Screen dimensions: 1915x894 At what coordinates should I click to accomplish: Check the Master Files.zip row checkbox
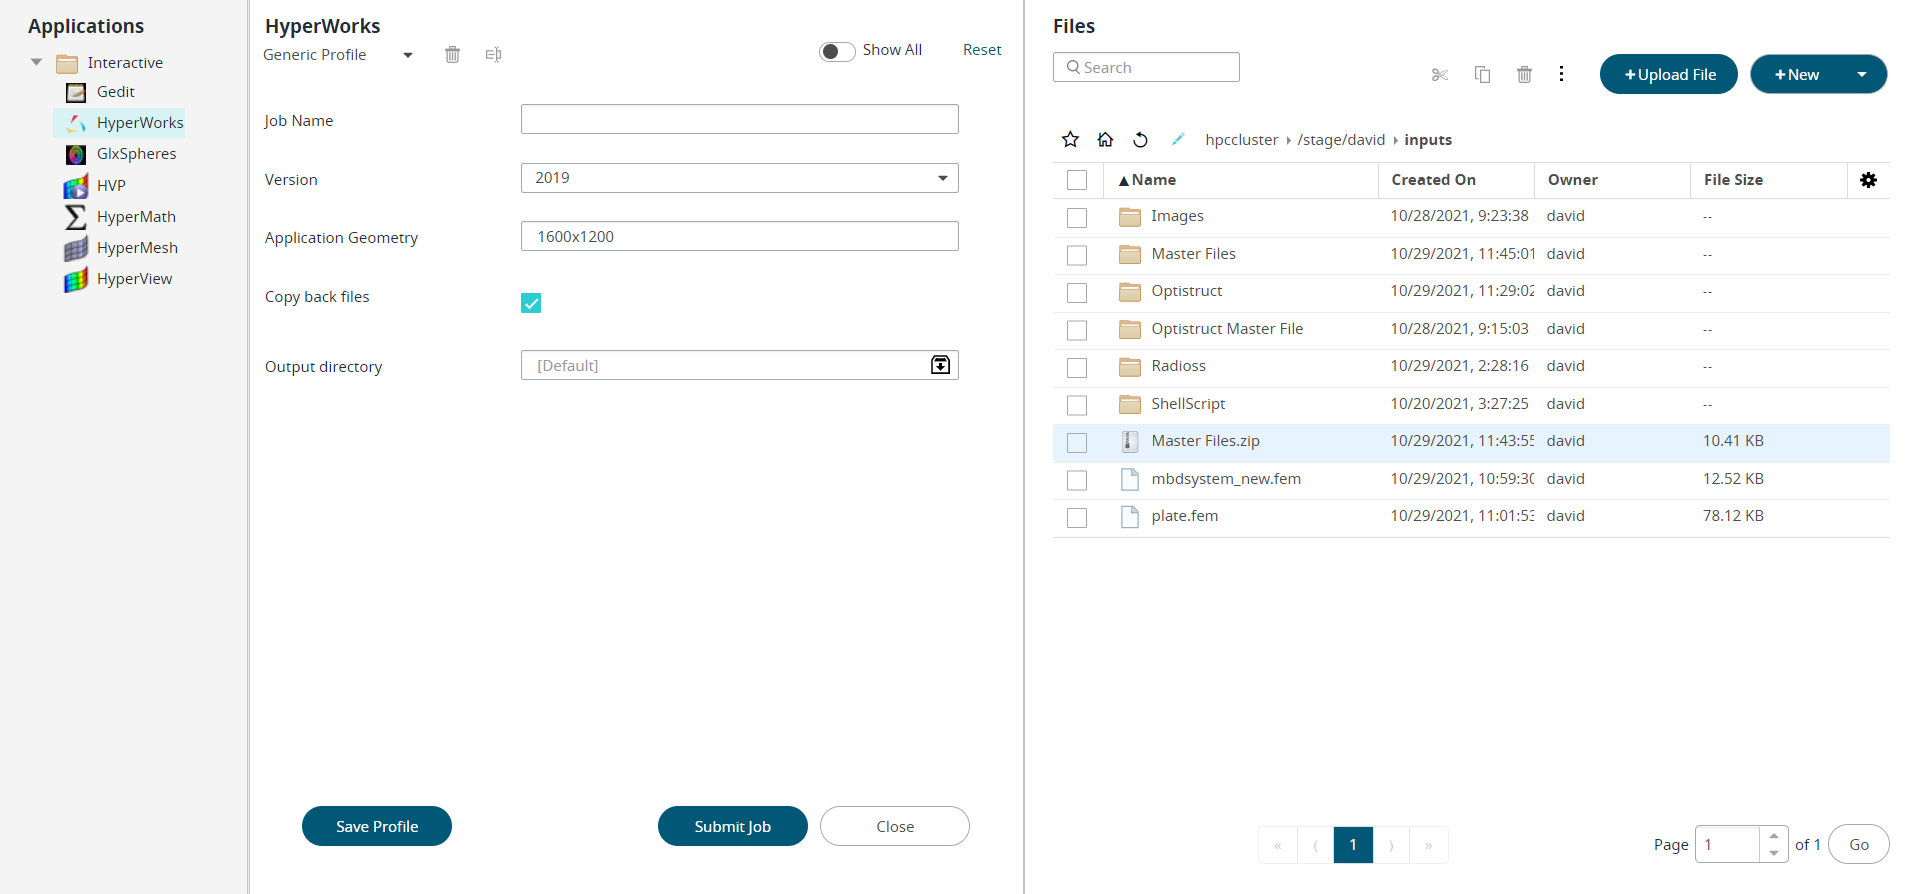pos(1077,442)
